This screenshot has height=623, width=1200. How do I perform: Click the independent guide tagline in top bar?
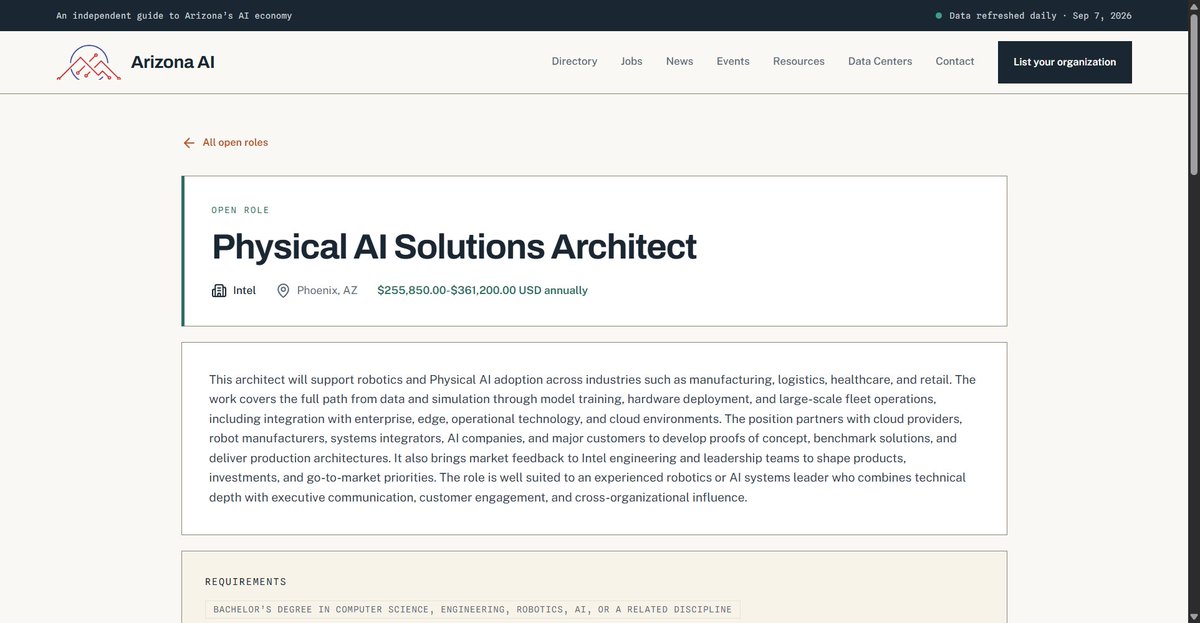tap(175, 16)
